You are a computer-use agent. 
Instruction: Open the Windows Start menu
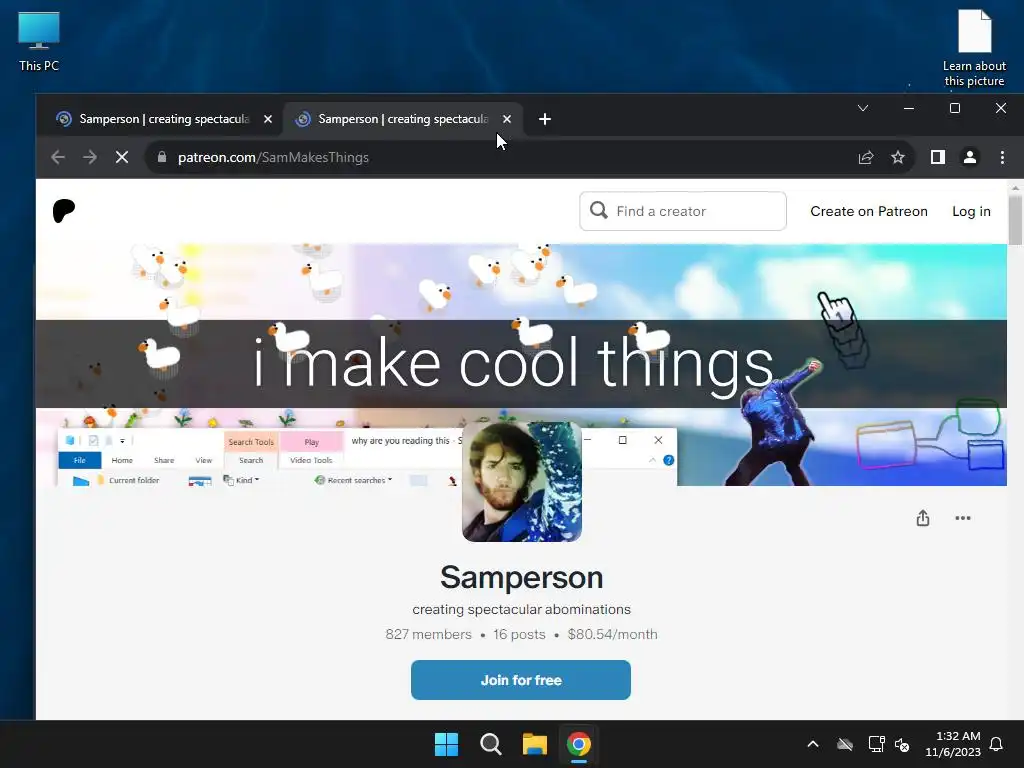click(447, 744)
